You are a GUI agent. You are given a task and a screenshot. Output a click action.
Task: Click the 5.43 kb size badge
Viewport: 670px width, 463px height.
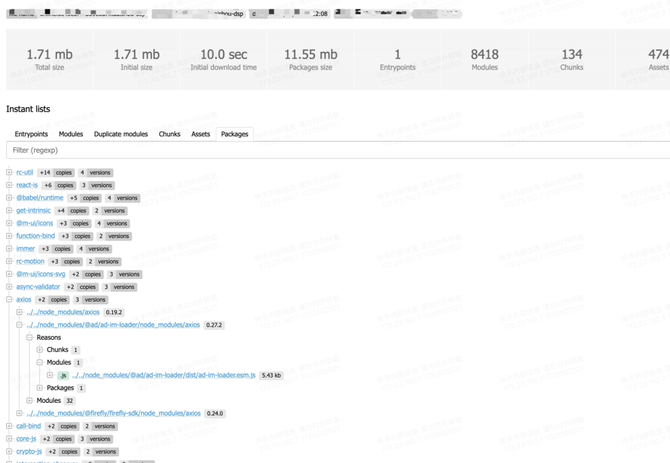click(x=271, y=375)
